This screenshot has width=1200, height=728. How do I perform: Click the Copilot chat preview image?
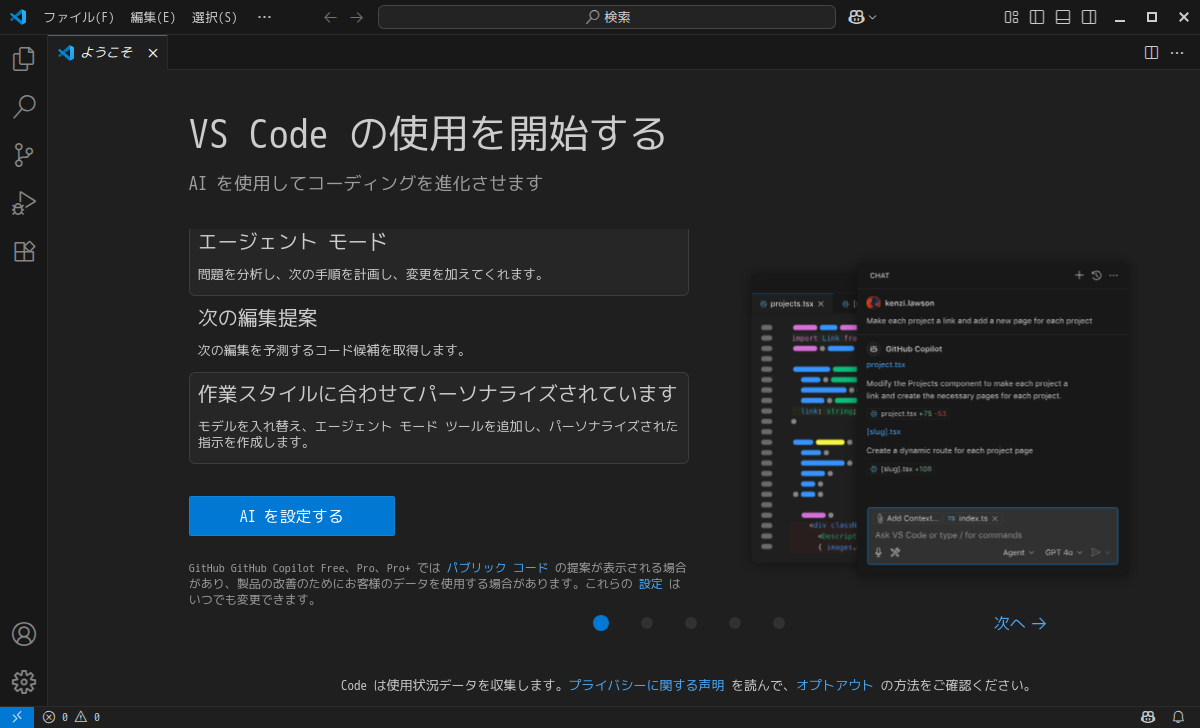[941, 417]
